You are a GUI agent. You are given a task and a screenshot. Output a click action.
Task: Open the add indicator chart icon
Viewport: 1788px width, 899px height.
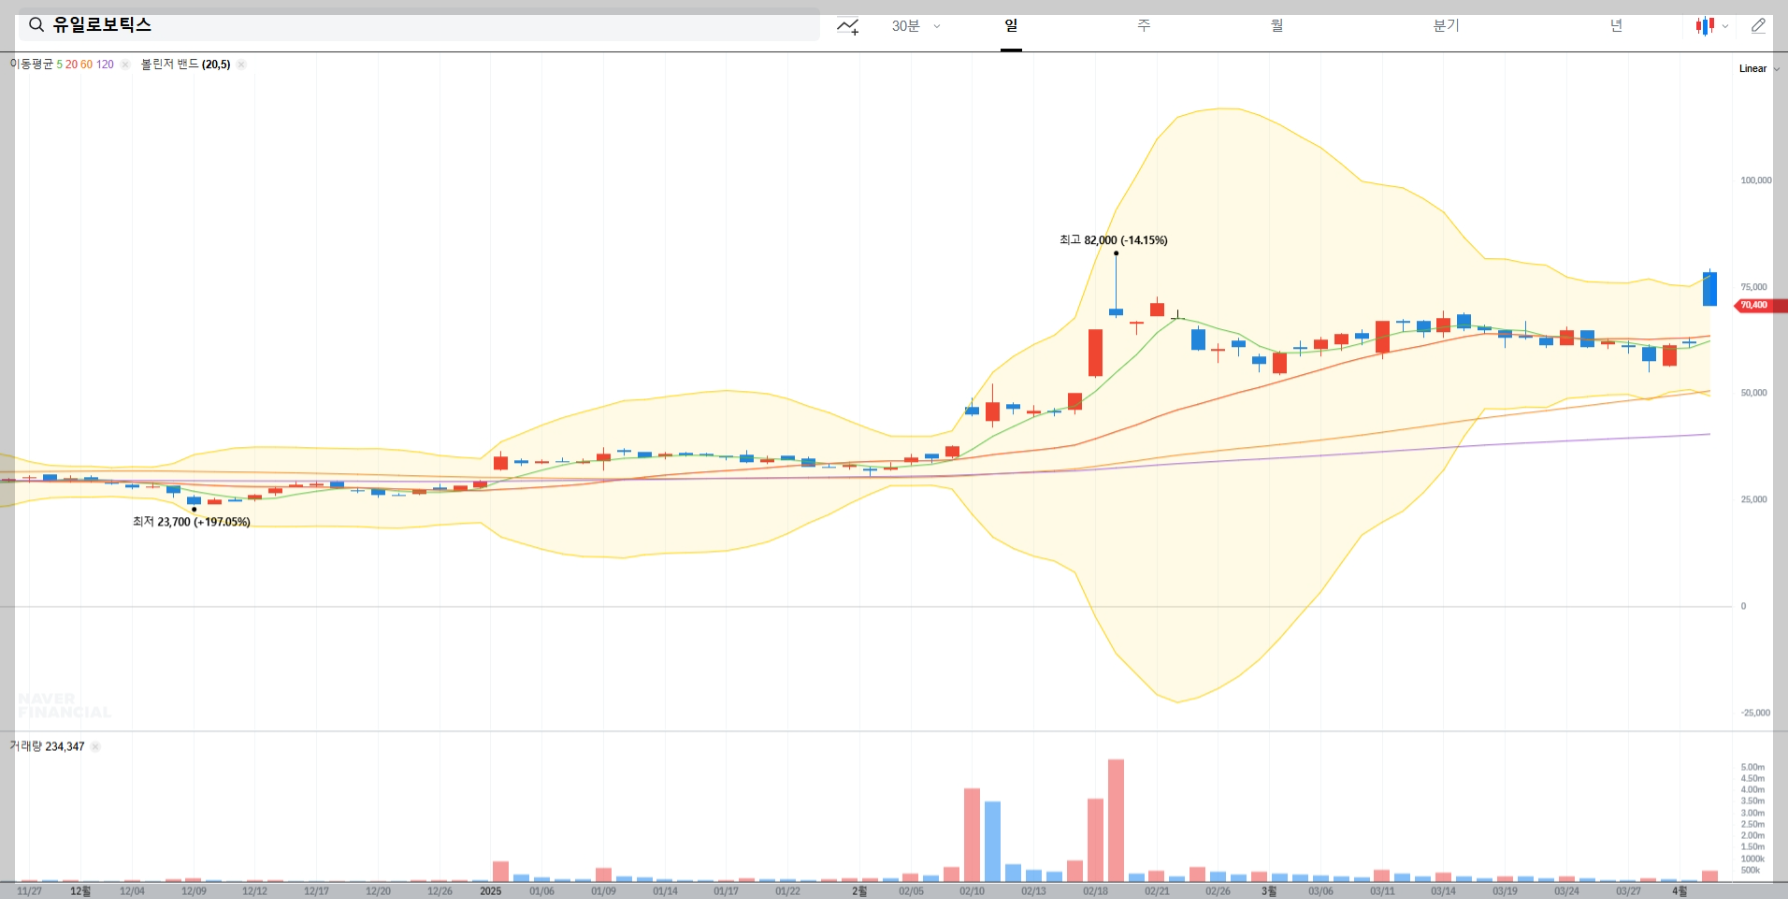(848, 26)
